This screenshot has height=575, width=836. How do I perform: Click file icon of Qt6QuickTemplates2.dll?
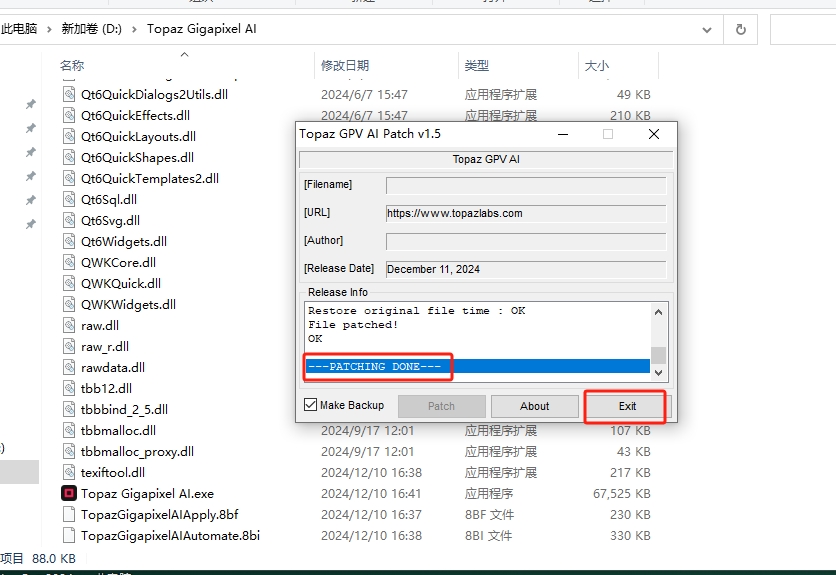tap(69, 178)
